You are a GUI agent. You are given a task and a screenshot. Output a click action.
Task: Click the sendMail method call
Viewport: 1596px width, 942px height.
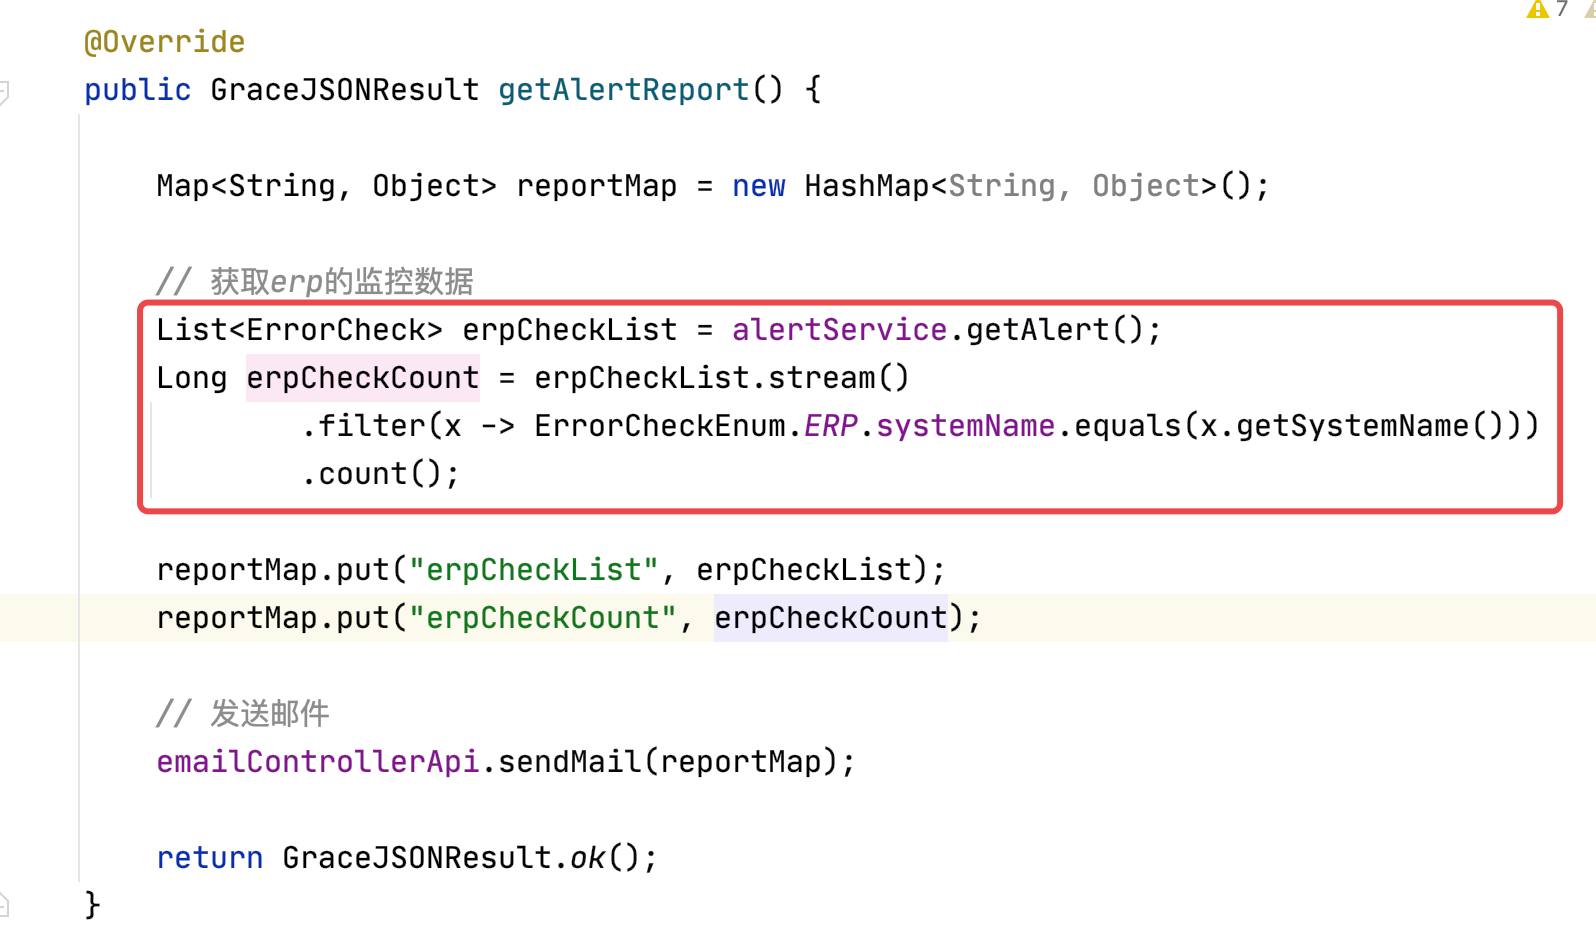point(569,762)
